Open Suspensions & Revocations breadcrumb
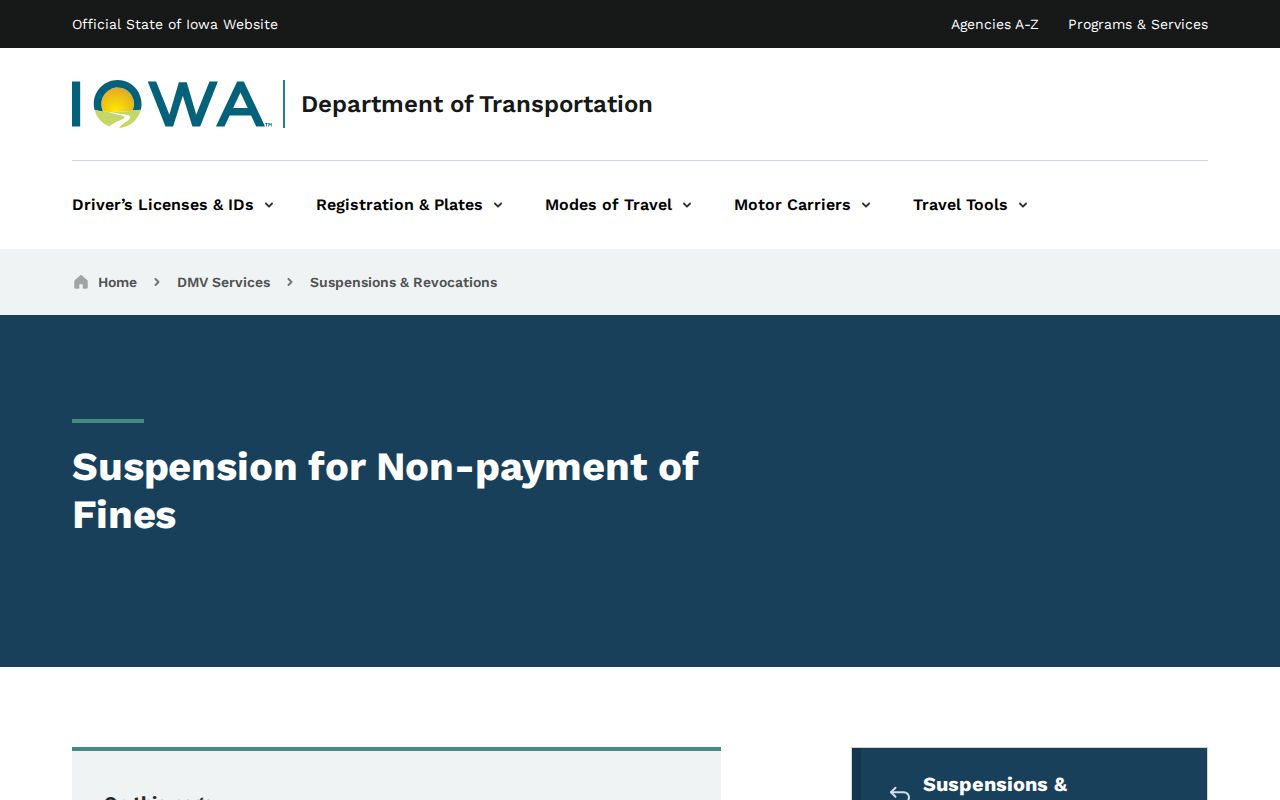1280x800 pixels. coord(403,282)
